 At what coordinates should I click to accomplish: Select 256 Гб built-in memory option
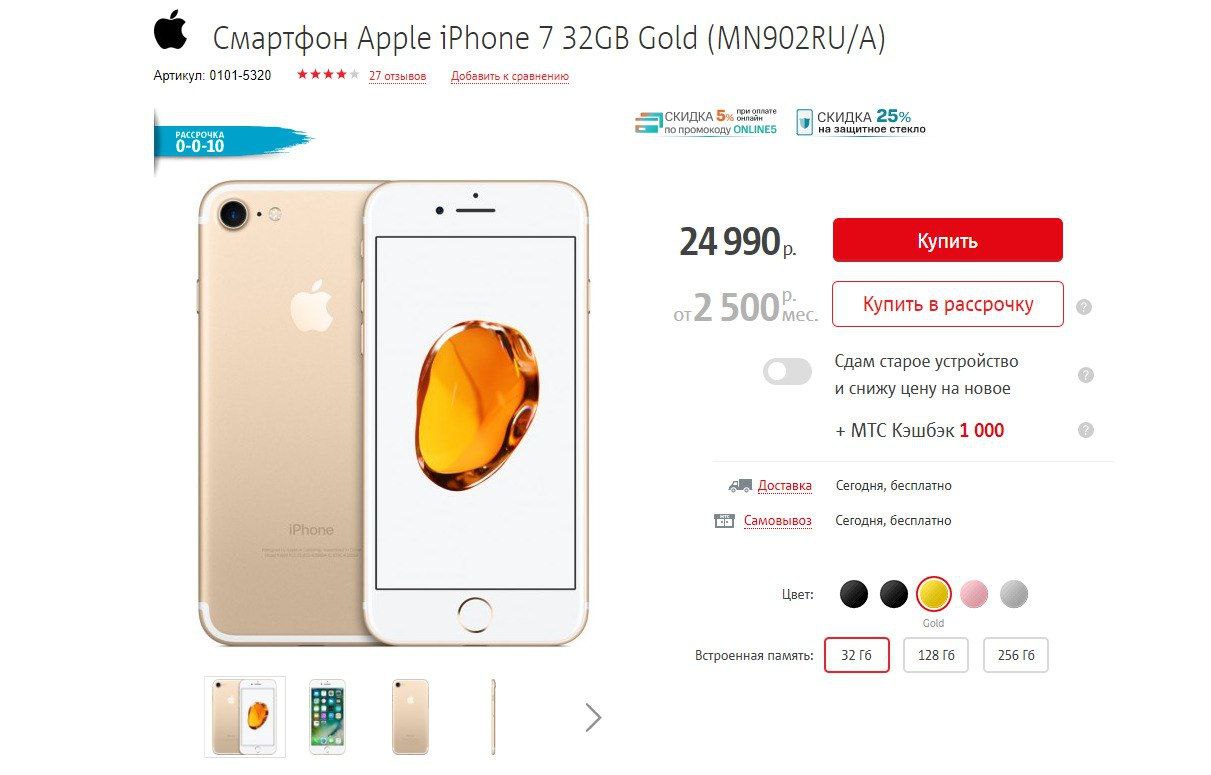click(x=1016, y=656)
